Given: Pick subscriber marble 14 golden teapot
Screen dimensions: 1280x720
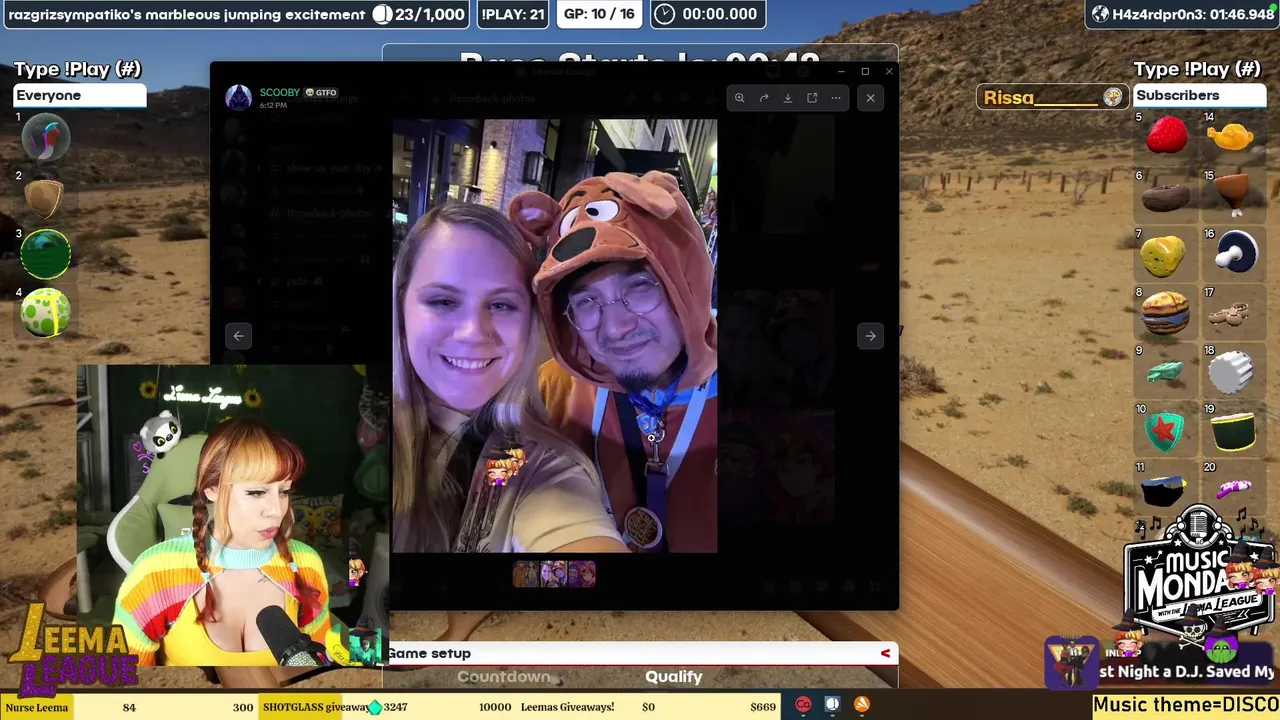Looking at the screenshot, I should [x=1230, y=136].
